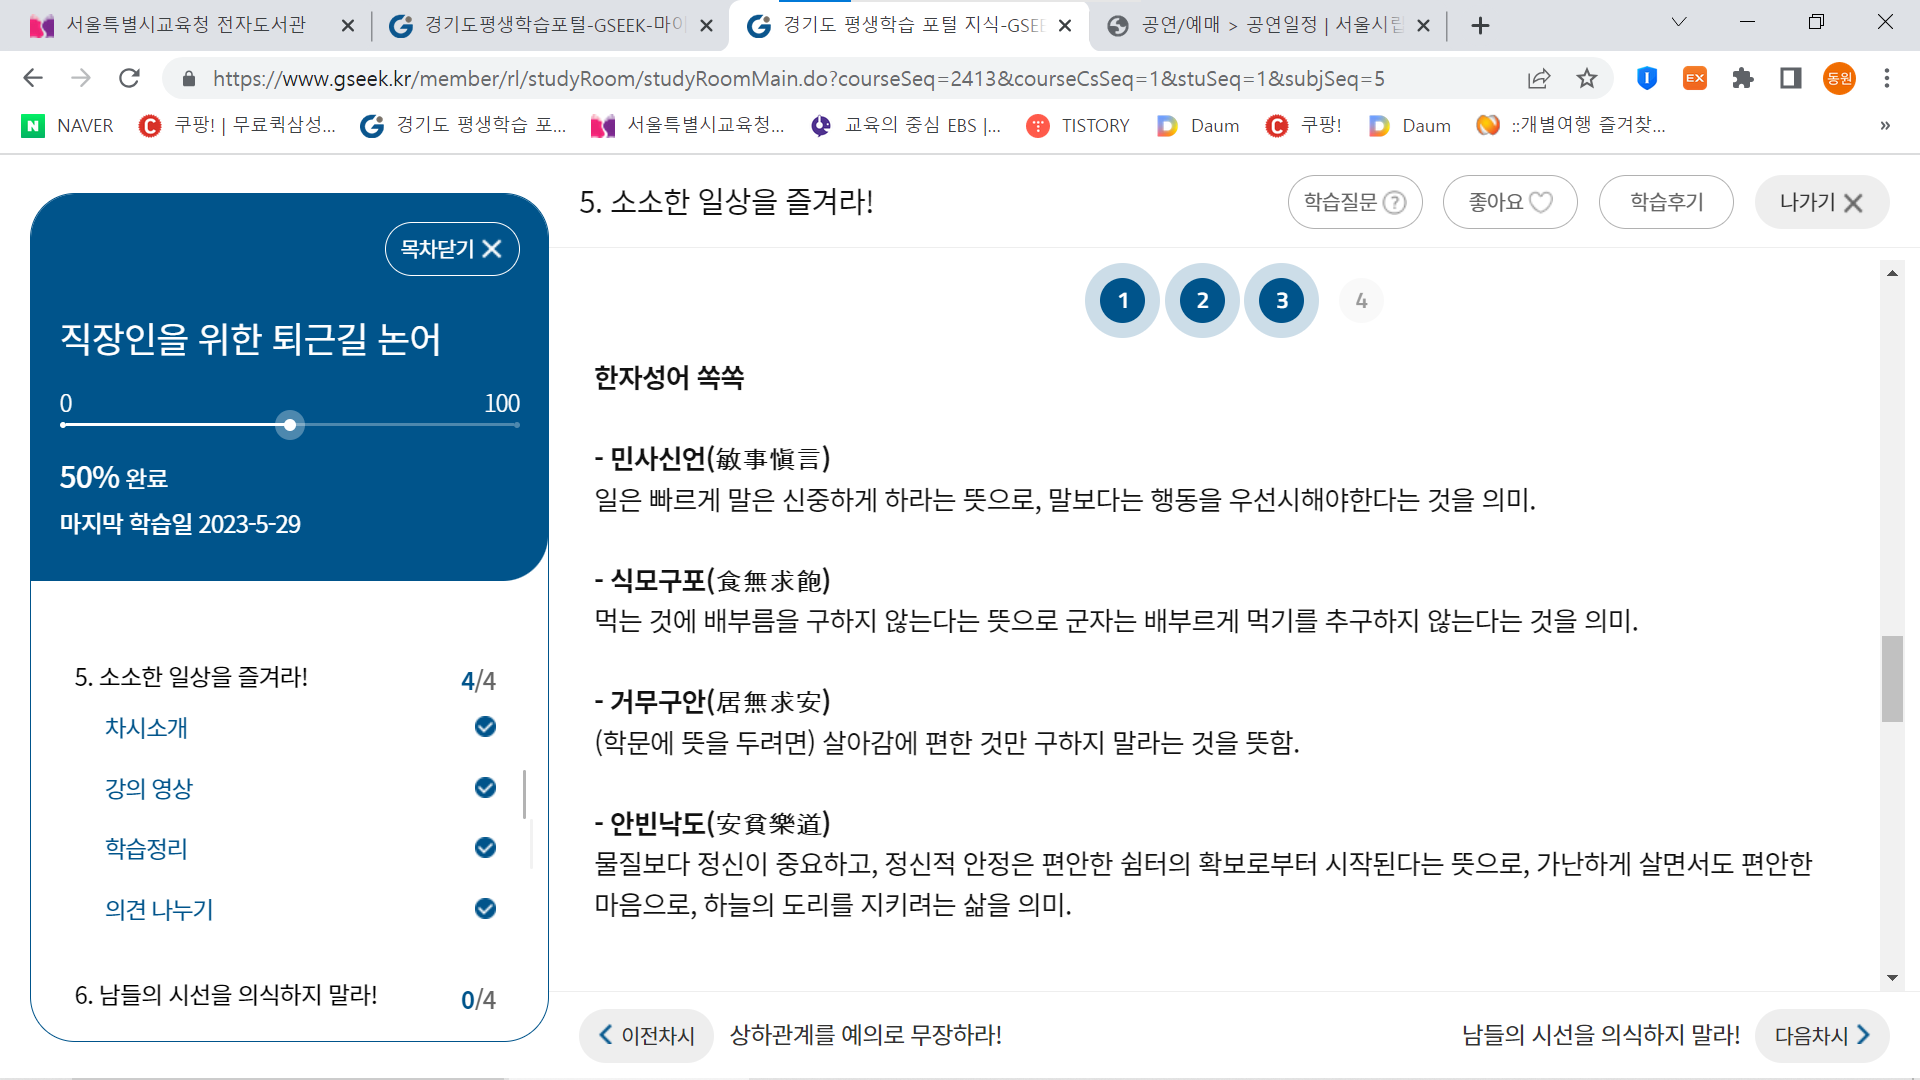
Task: Switch to the 서울특별시교육청 전자도서관 tab
Action: pos(186,25)
